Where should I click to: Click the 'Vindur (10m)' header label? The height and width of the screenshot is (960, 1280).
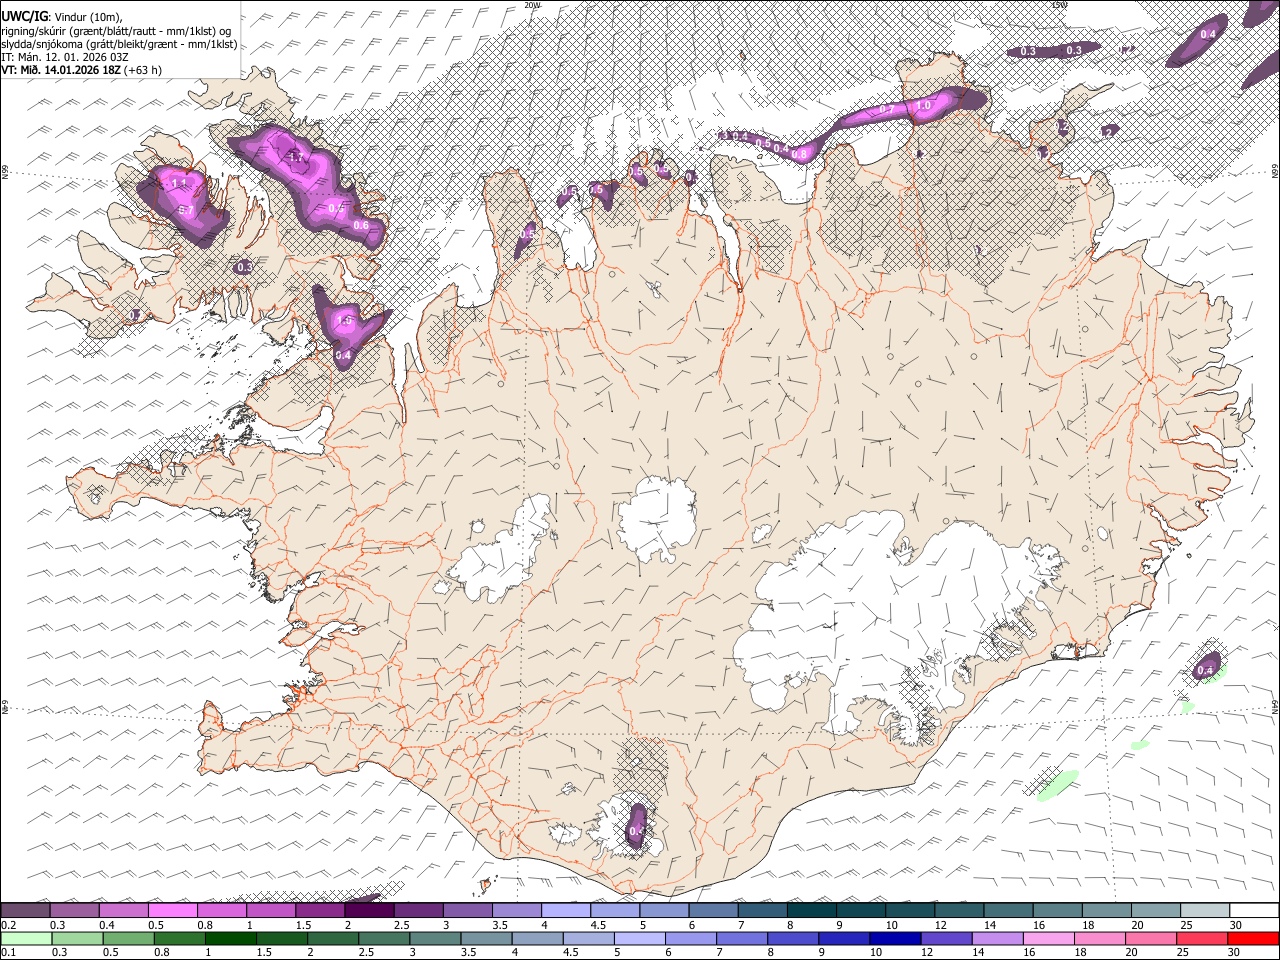tap(88, 16)
